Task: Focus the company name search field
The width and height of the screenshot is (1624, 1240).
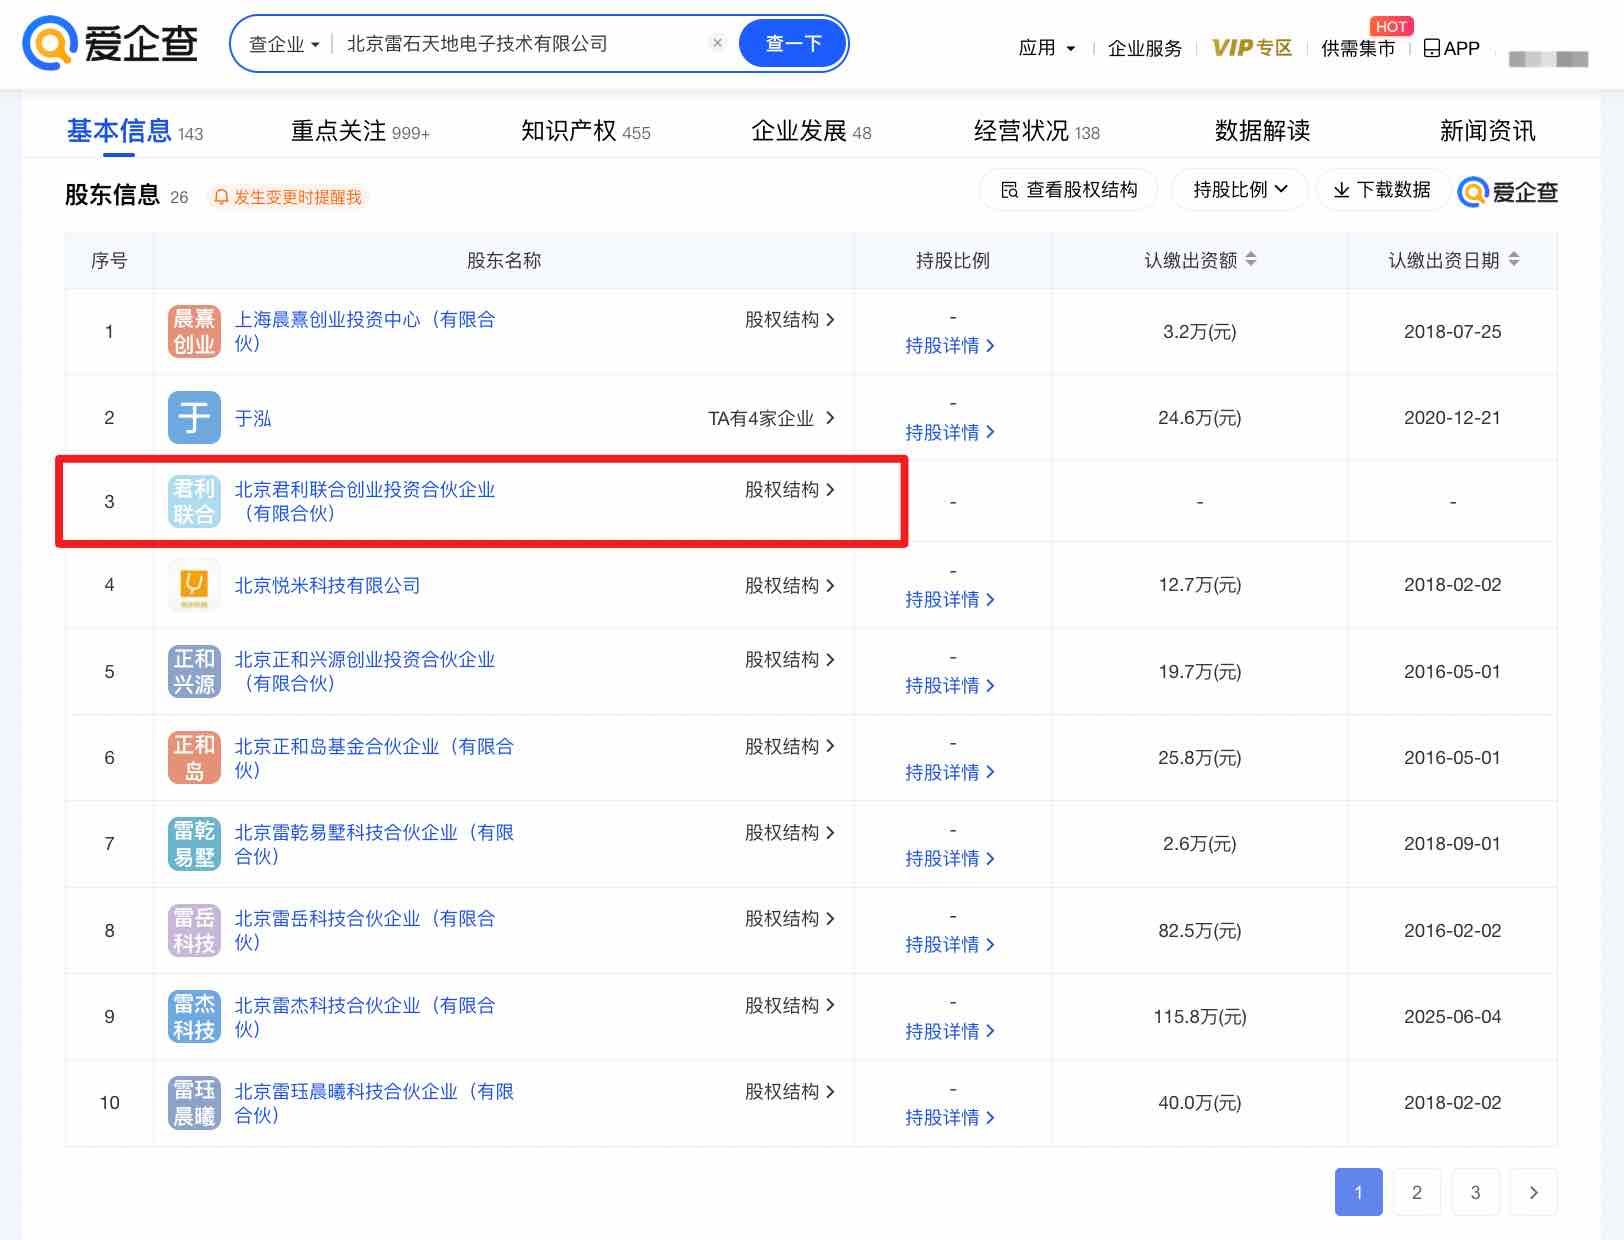Action: [520, 44]
